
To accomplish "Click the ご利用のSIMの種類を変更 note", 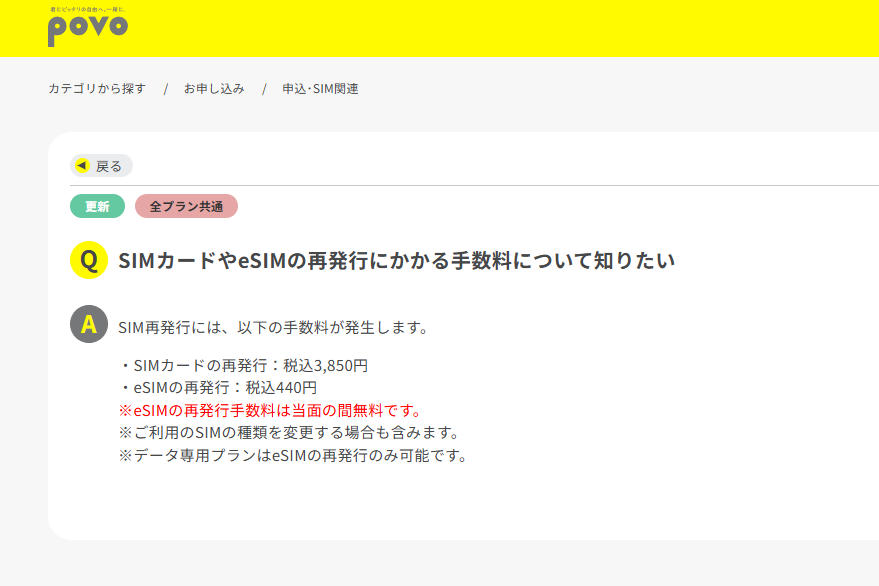I will tap(290, 433).
